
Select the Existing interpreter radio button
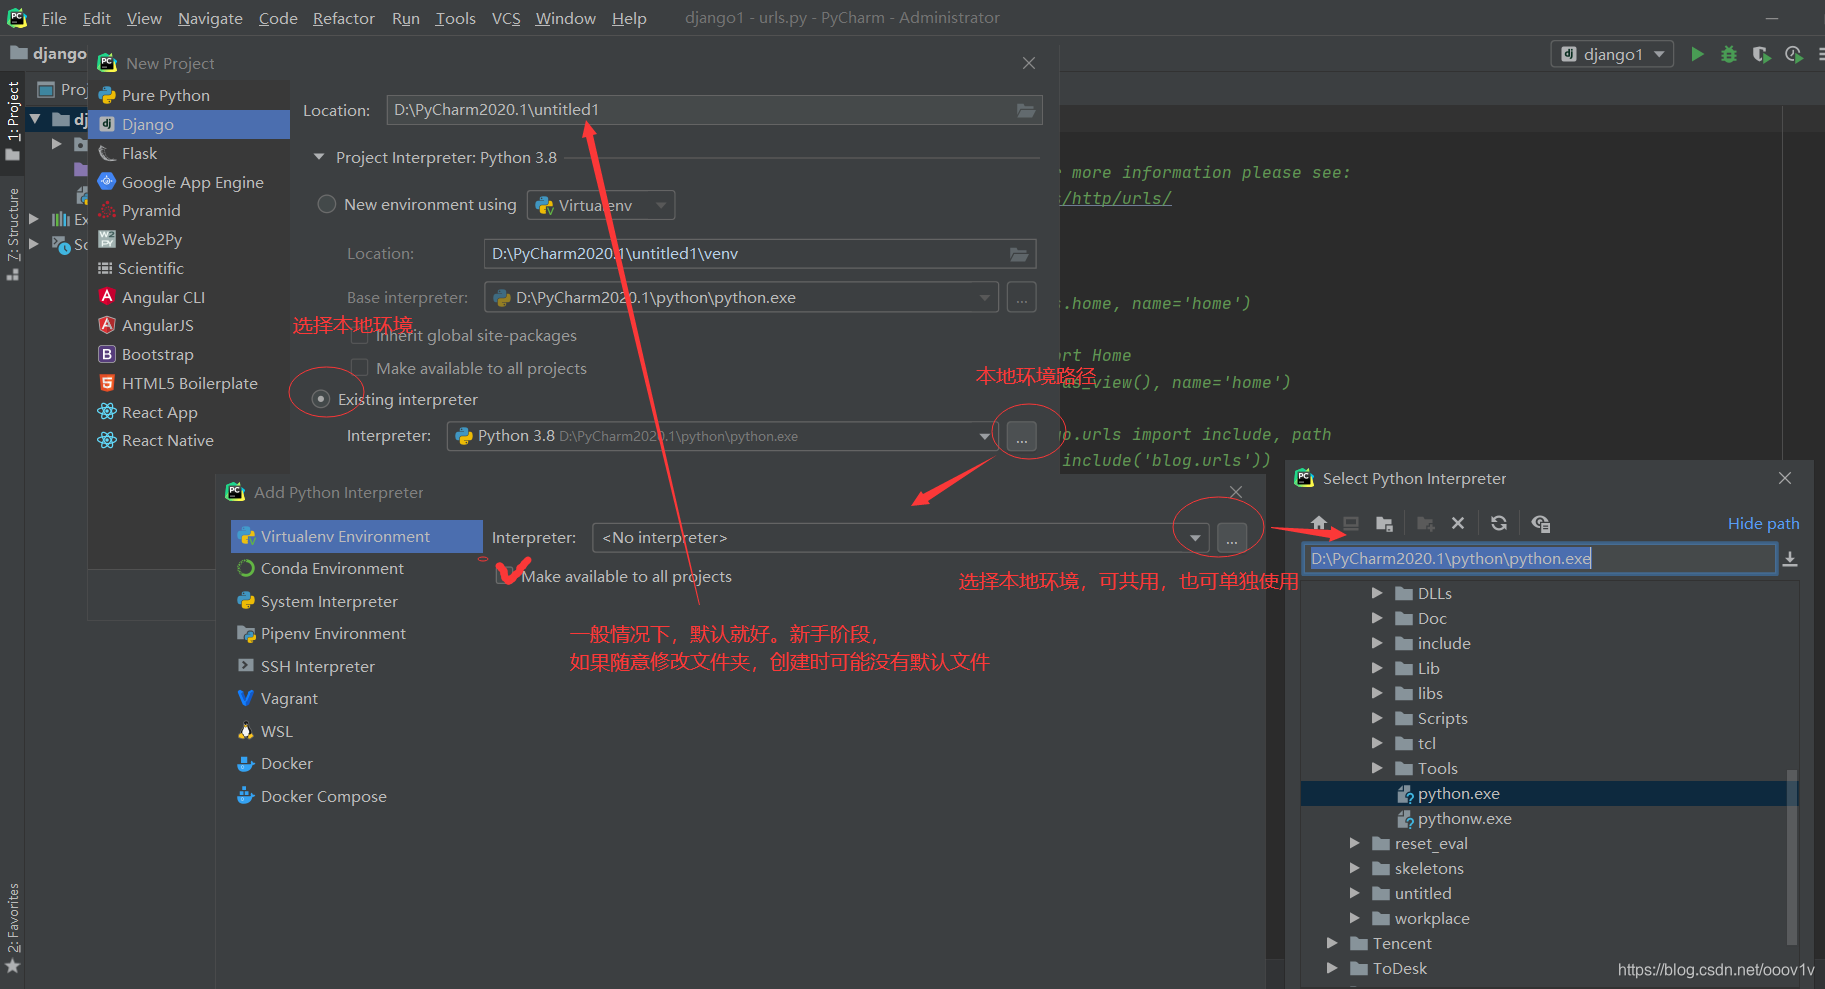[321, 399]
